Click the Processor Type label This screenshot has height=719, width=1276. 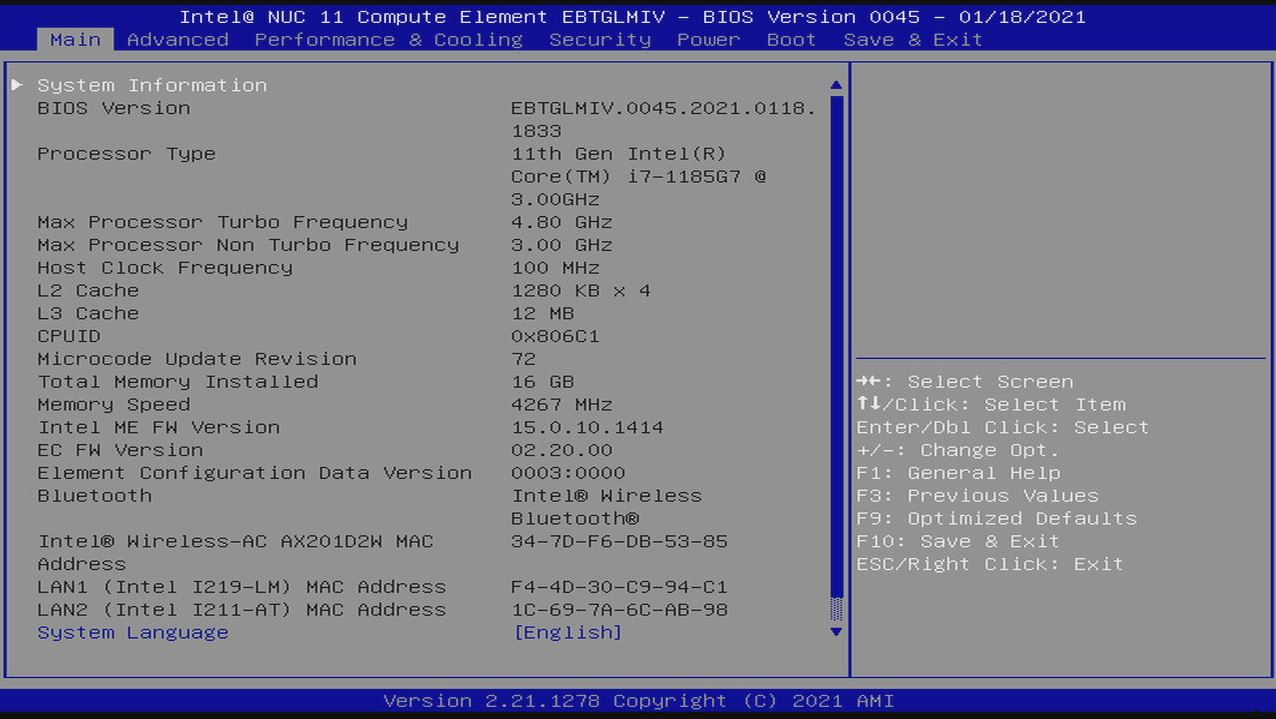[x=126, y=154]
